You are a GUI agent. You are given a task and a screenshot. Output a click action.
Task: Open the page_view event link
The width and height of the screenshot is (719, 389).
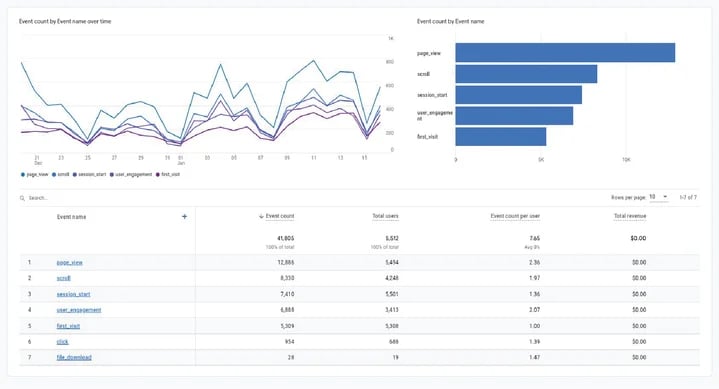(x=69, y=262)
